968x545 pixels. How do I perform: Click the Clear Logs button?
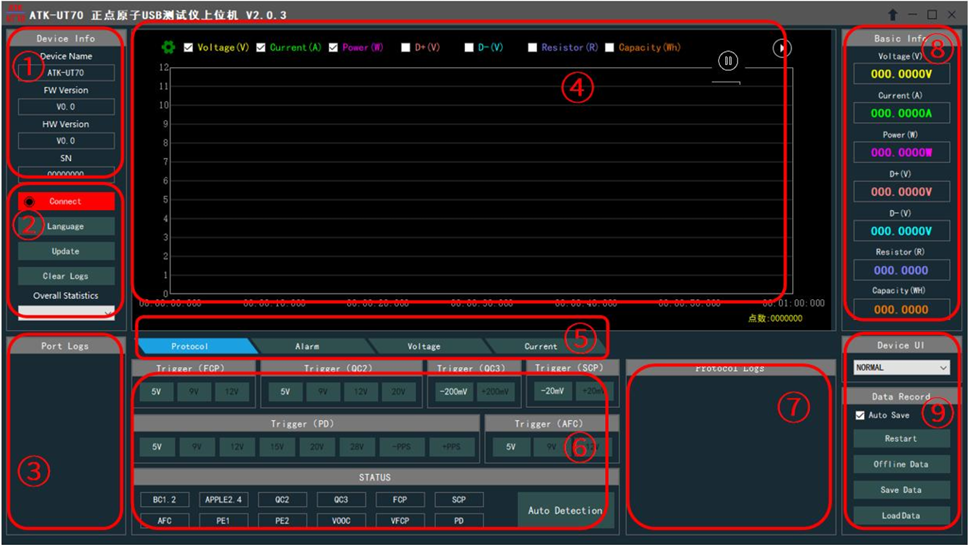click(66, 275)
